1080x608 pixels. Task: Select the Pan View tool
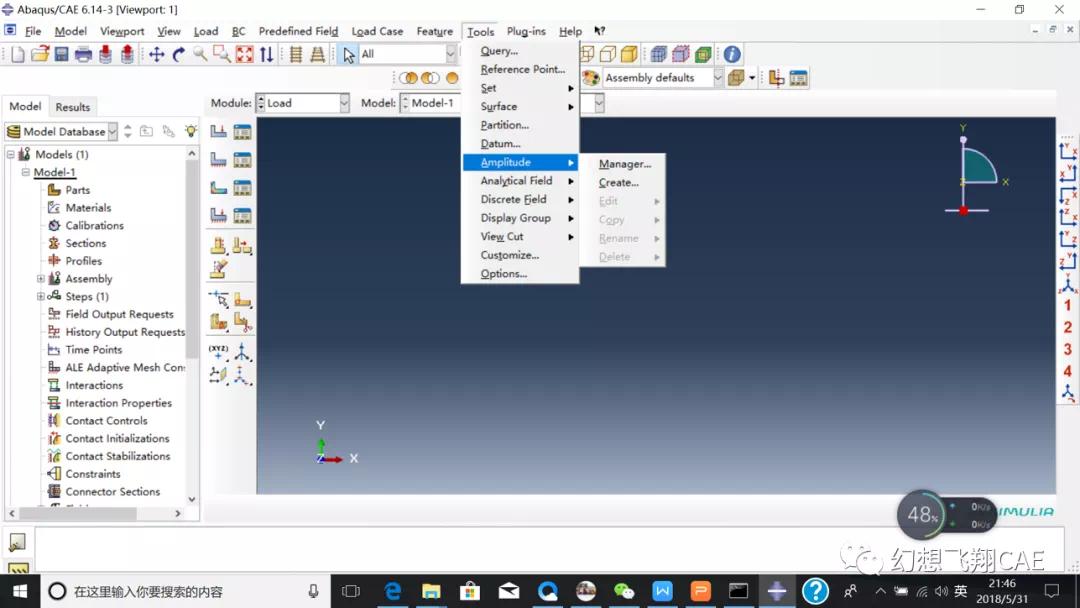(157, 54)
